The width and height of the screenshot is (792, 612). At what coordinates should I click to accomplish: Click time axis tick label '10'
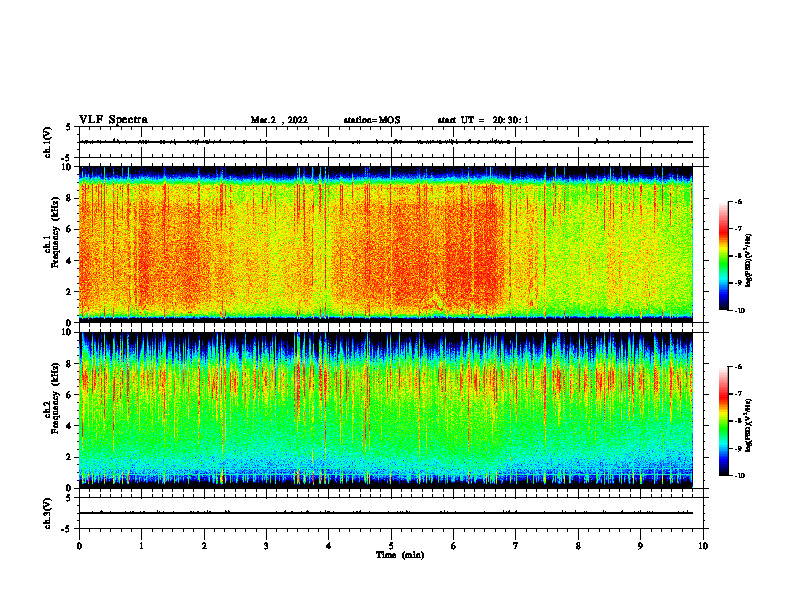click(703, 546)
